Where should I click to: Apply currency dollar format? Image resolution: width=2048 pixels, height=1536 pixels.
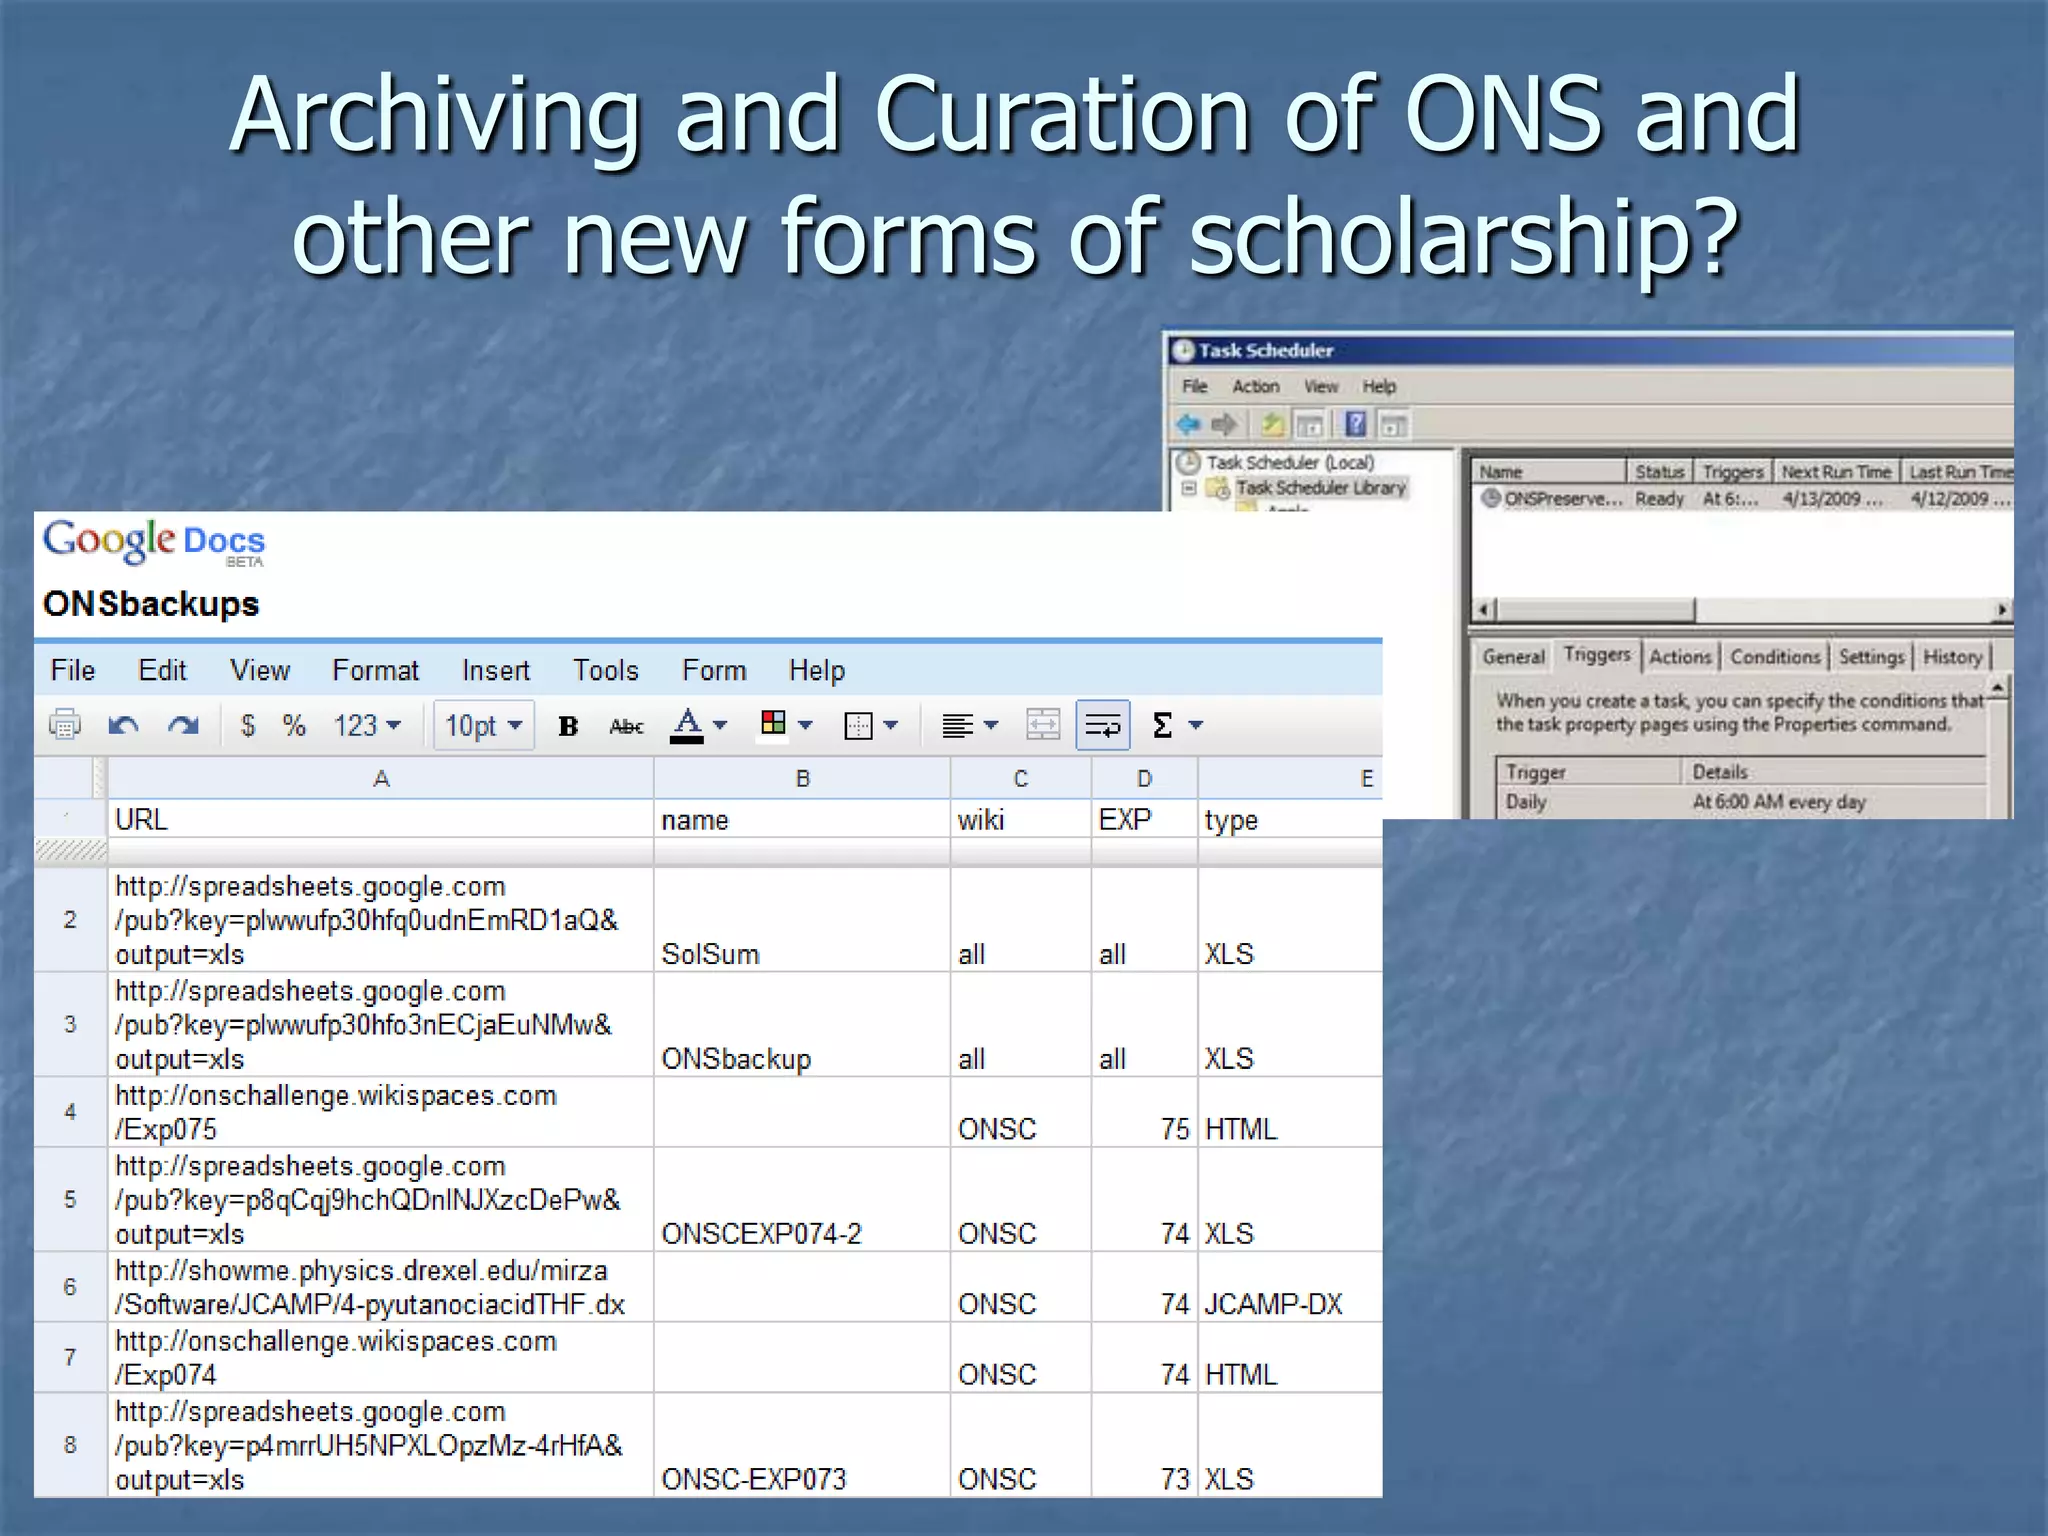click(x=248, y=724)
